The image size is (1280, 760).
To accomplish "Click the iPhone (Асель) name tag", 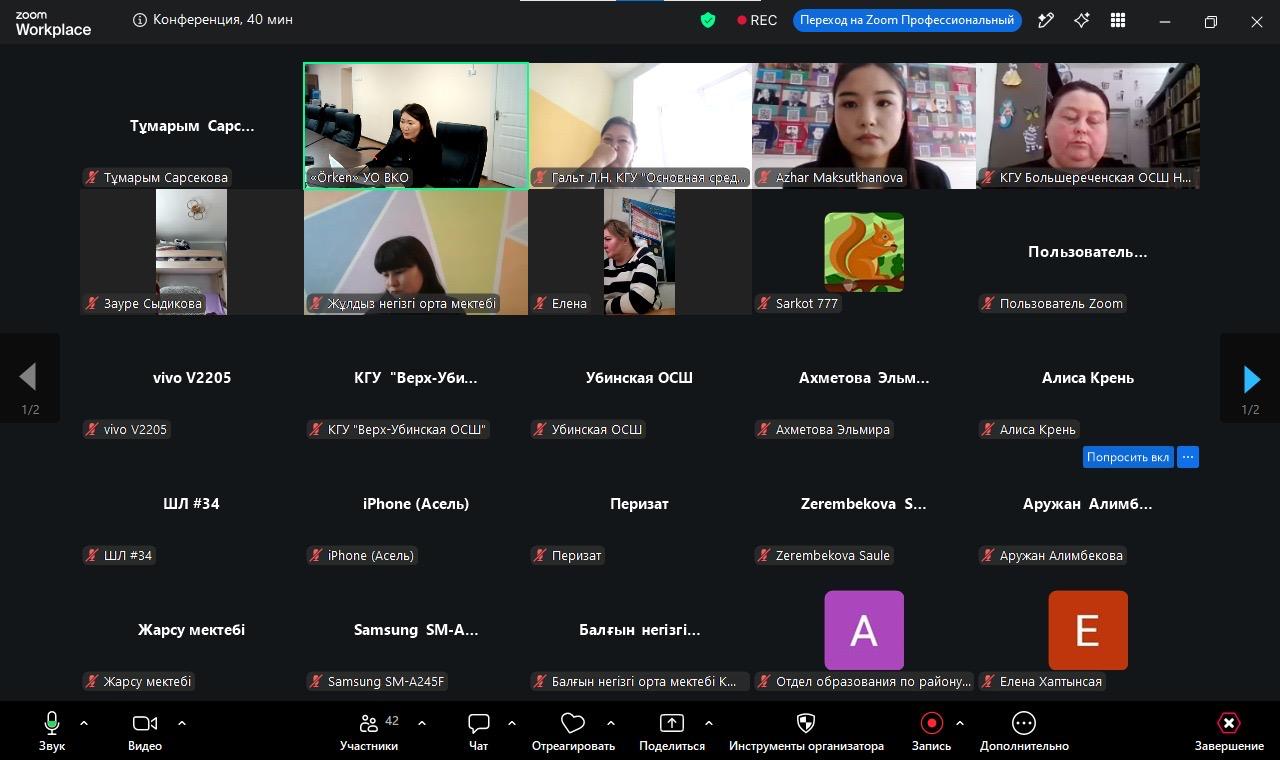I will tap(362, 556).
